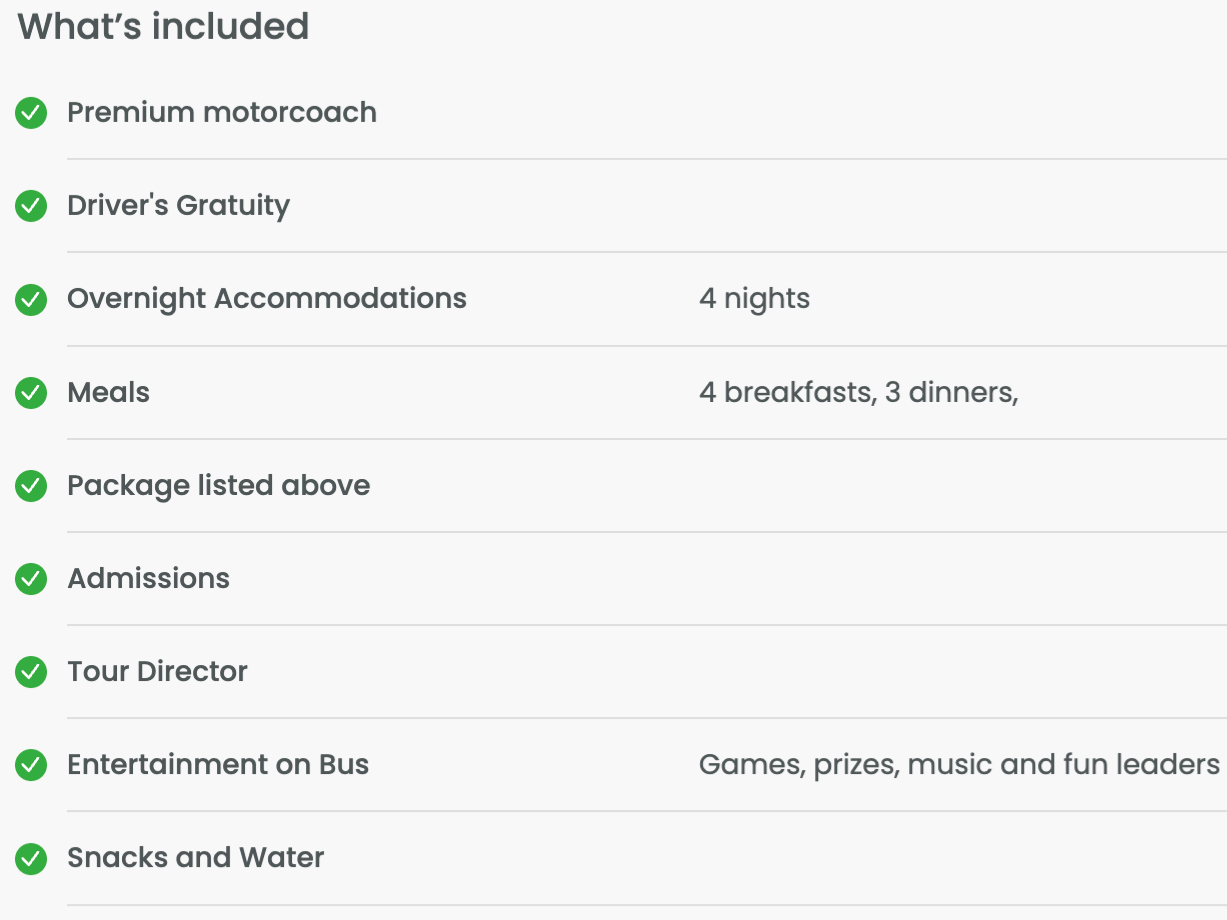This screenshot has height=920, width=1227.
Task: Click the "What's included" heading
Action: pyautogui.click(x=163, y=26)
